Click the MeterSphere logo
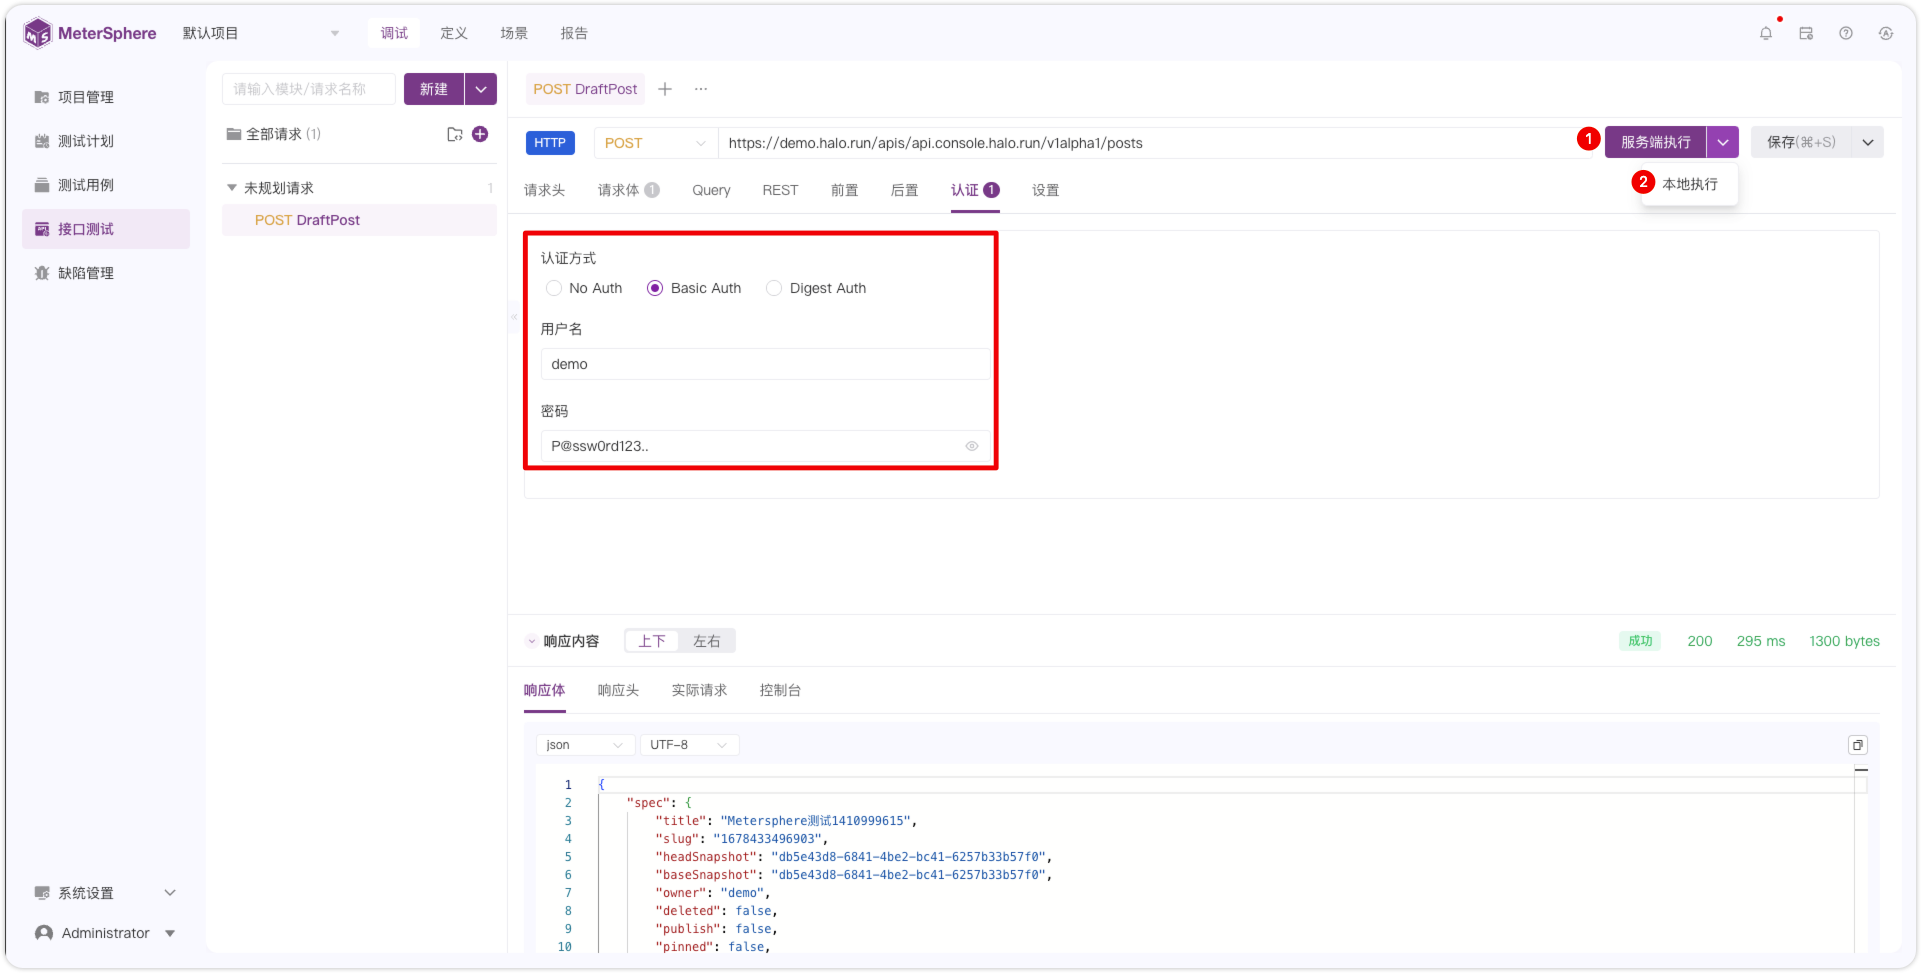This screenshot has height=973, width=1921. [90, 33]
